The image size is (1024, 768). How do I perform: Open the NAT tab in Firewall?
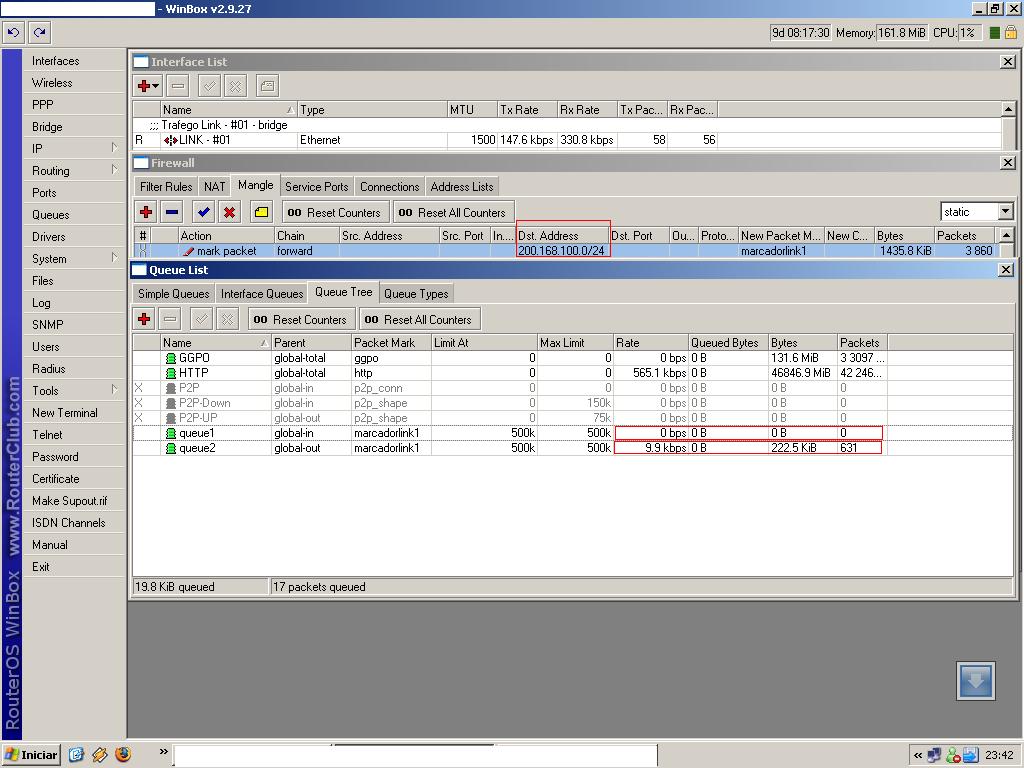click(214, 187)
